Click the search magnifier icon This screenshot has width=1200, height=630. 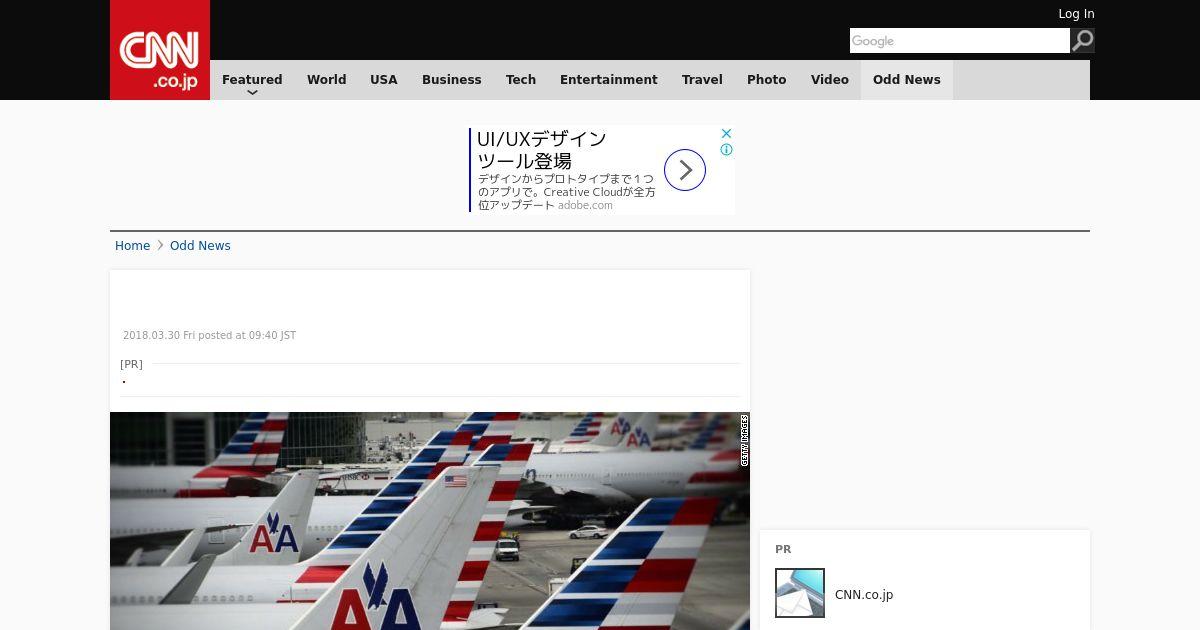pyautogui.click(x=1083, y=40)
